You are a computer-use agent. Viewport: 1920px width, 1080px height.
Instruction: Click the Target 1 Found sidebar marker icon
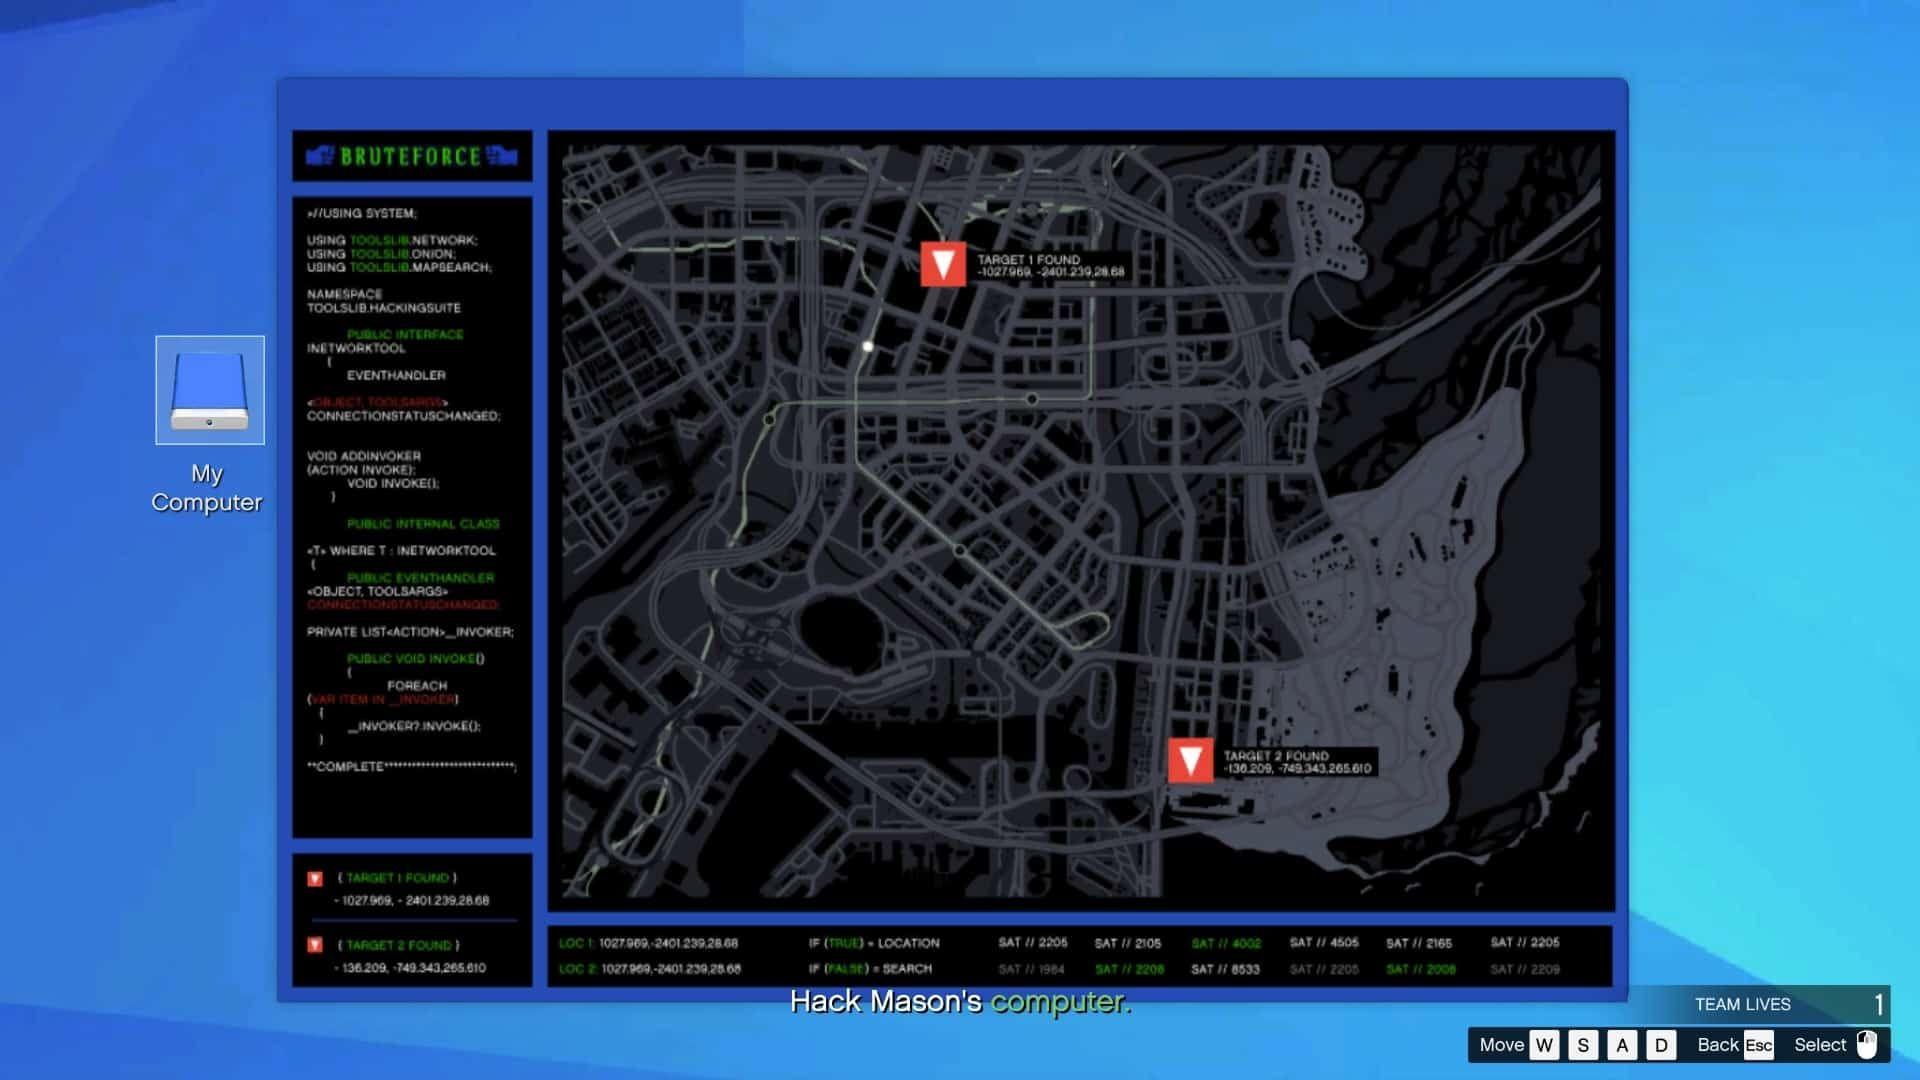point(315,879)
